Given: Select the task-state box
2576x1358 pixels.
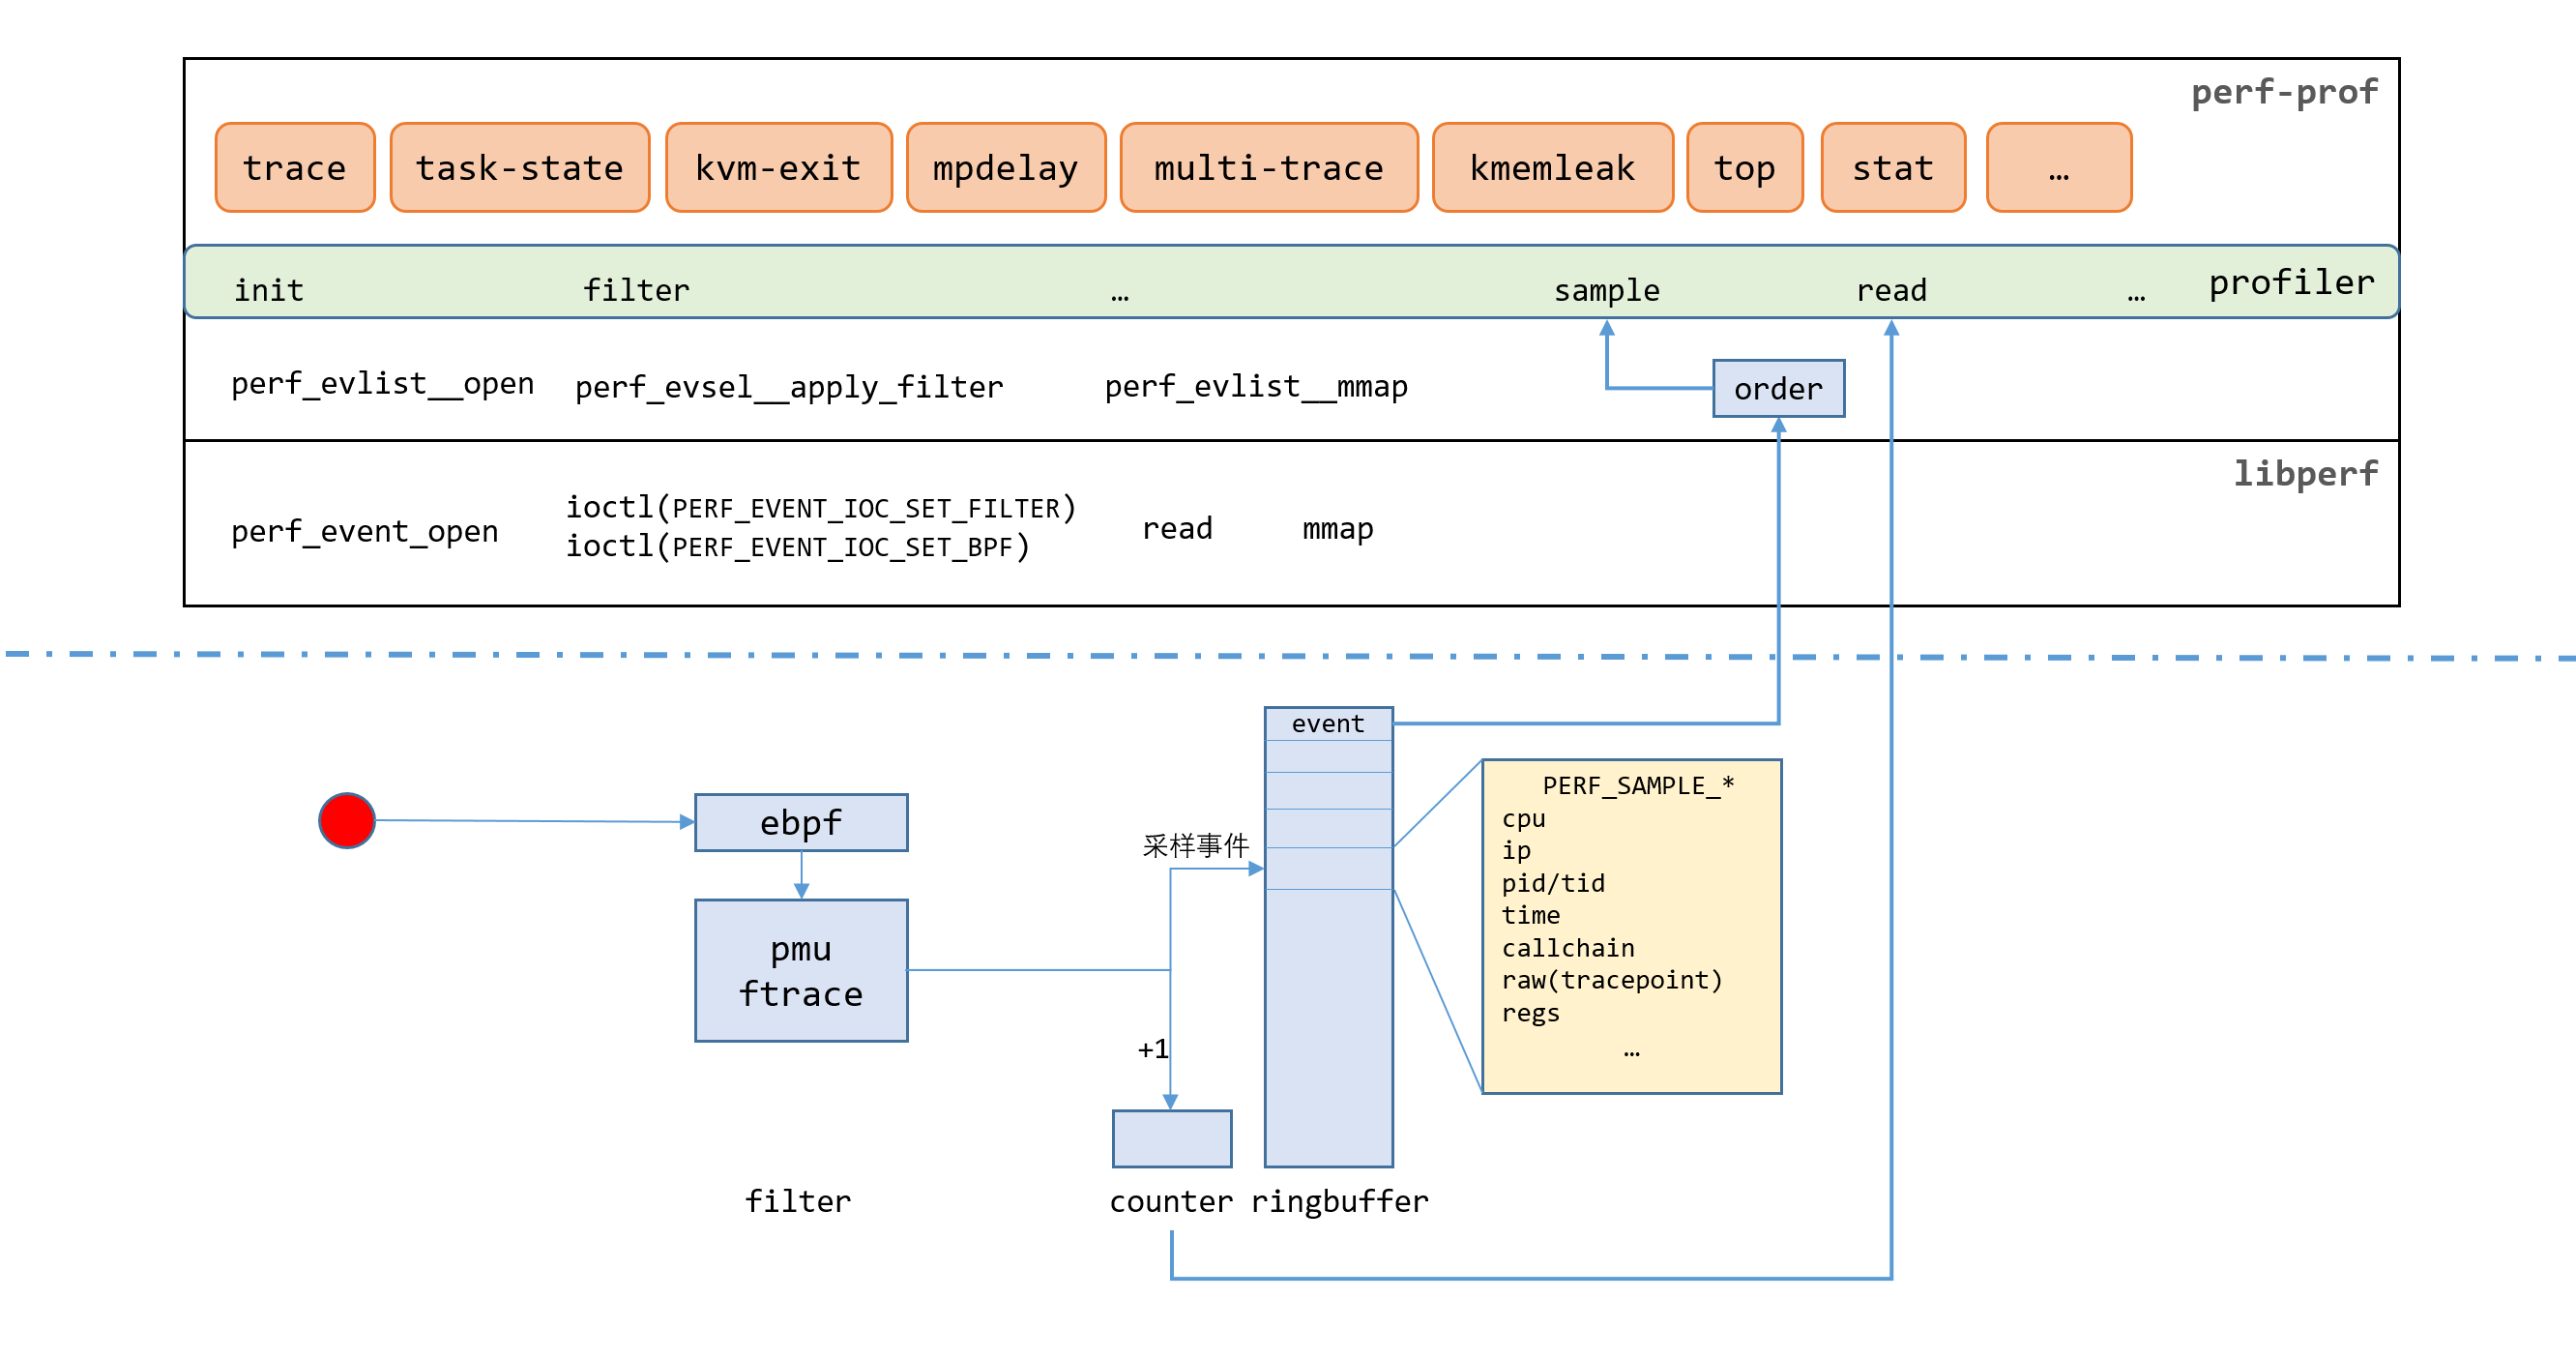Looking at the screenshot, I should tap(519, 168).
